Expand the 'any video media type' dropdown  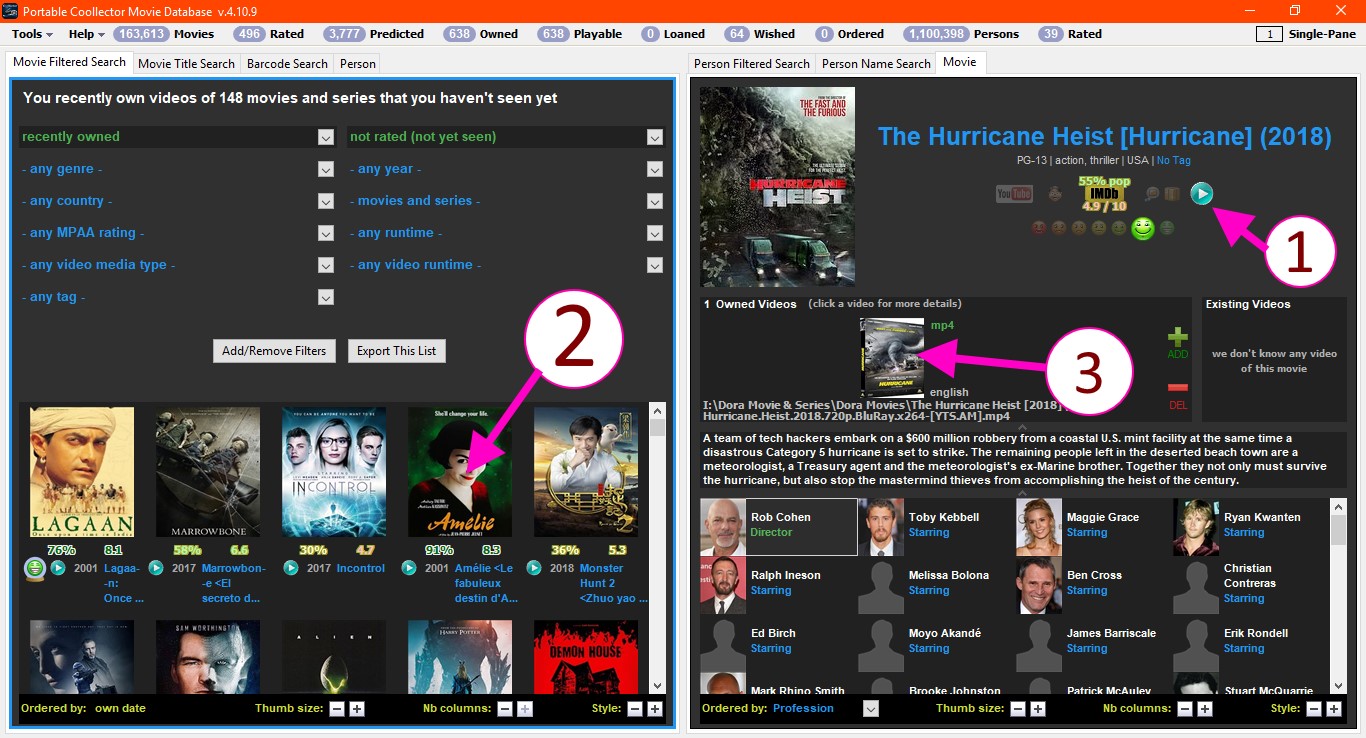click(326, 265)
